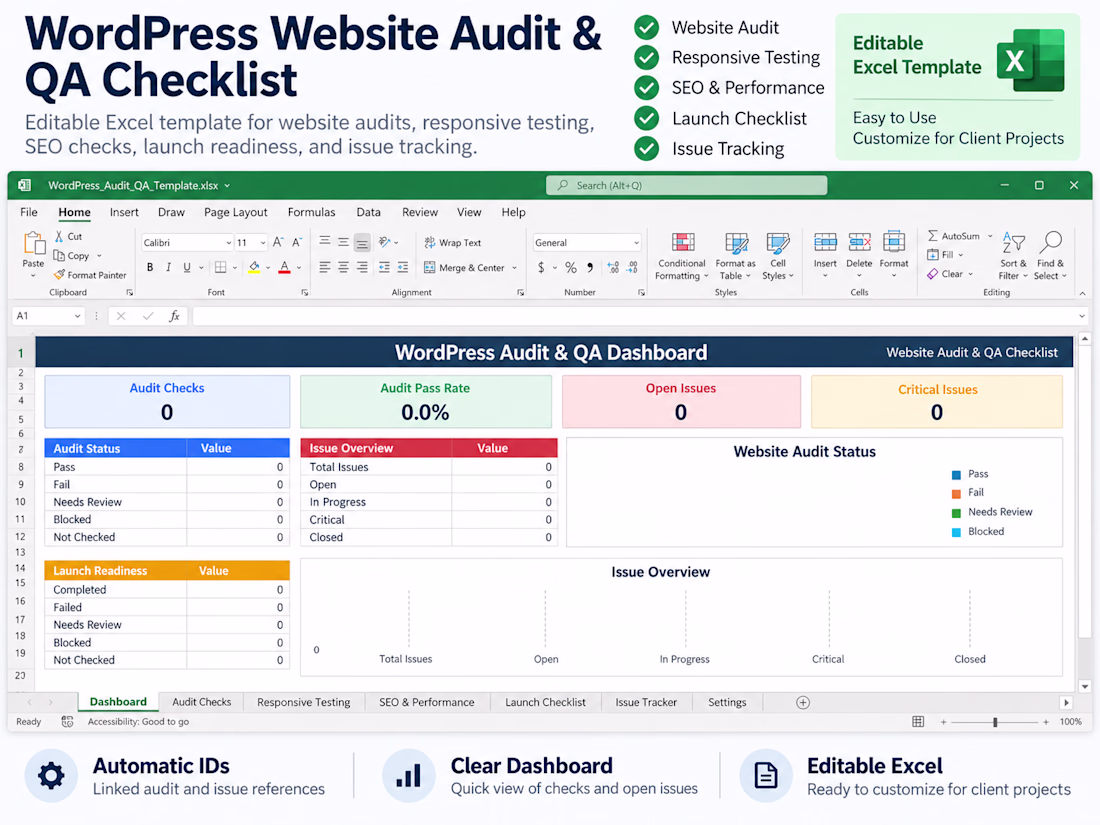Toggle Center horizontal alignment
Image resolution: width=1100 pixels, height=825 pixels.
pos(343,267)
